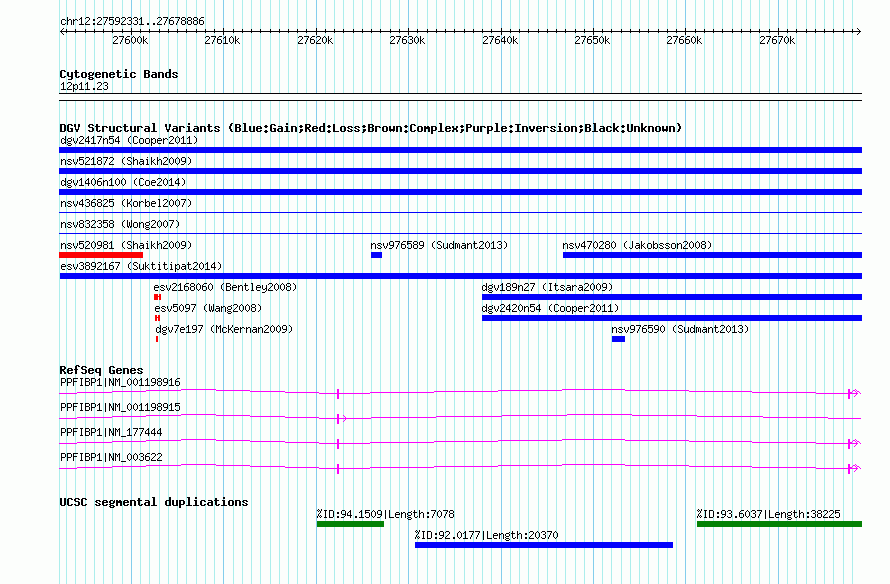Image resolution: width=890 pixels, height=584 pixels.
Task: Click the dgv2417n54 (Cooper2011) variant label
Action: pos(129,140)
